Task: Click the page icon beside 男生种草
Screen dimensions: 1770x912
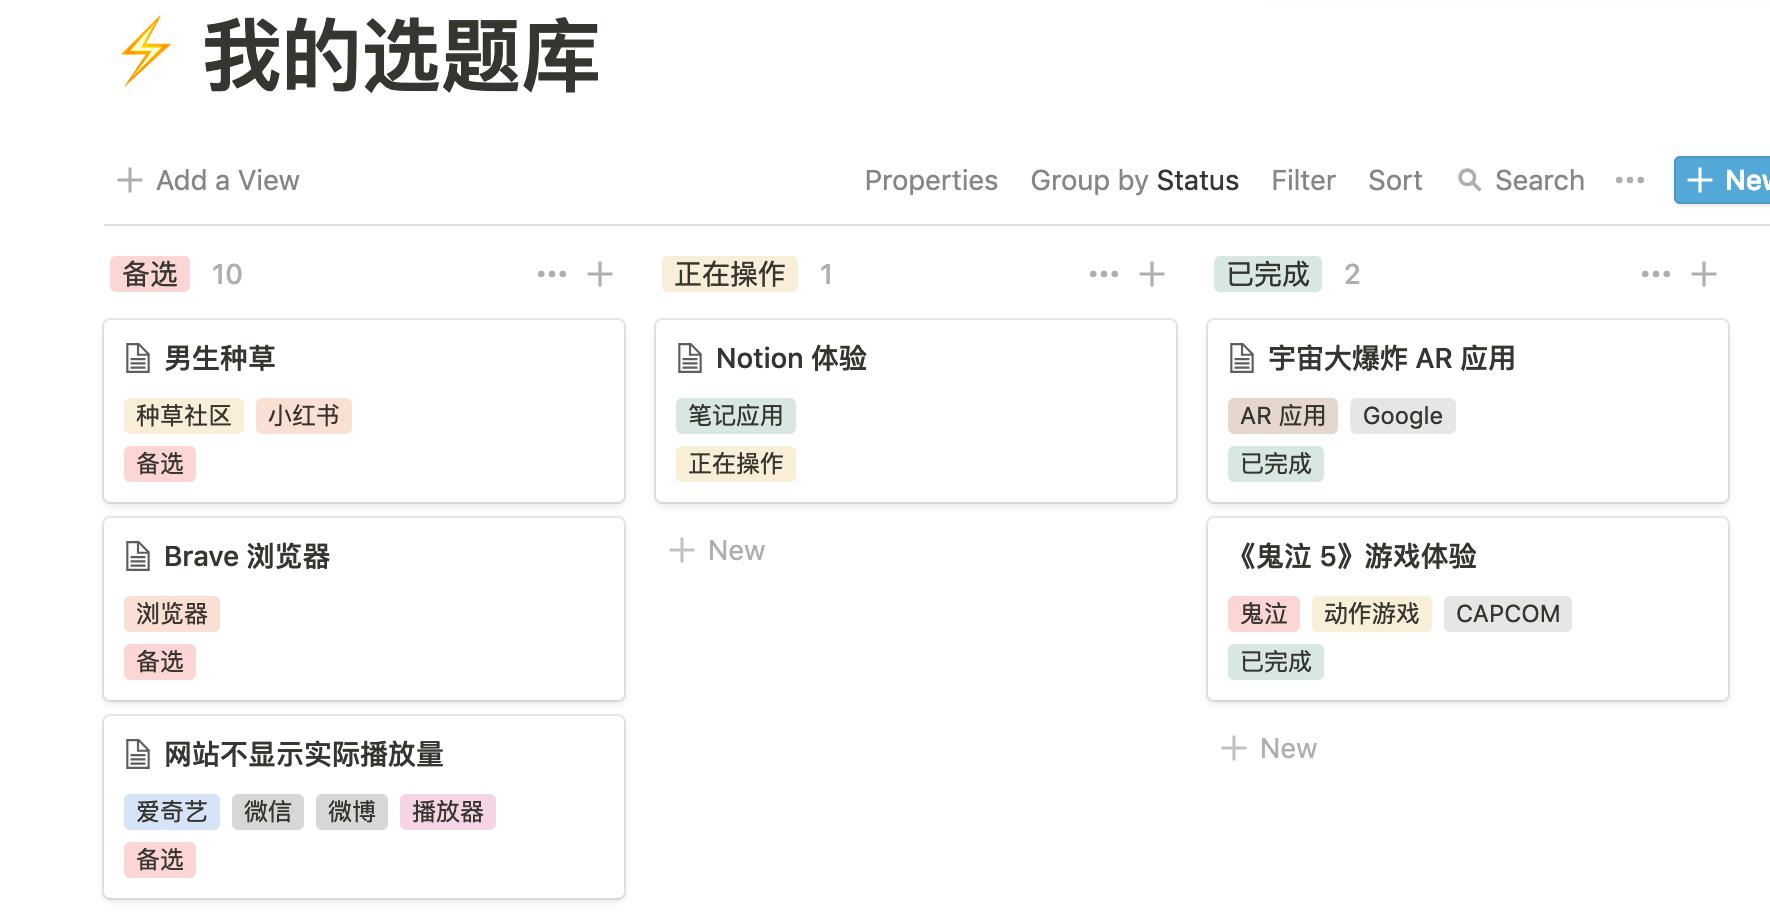Action: [136, 357]
